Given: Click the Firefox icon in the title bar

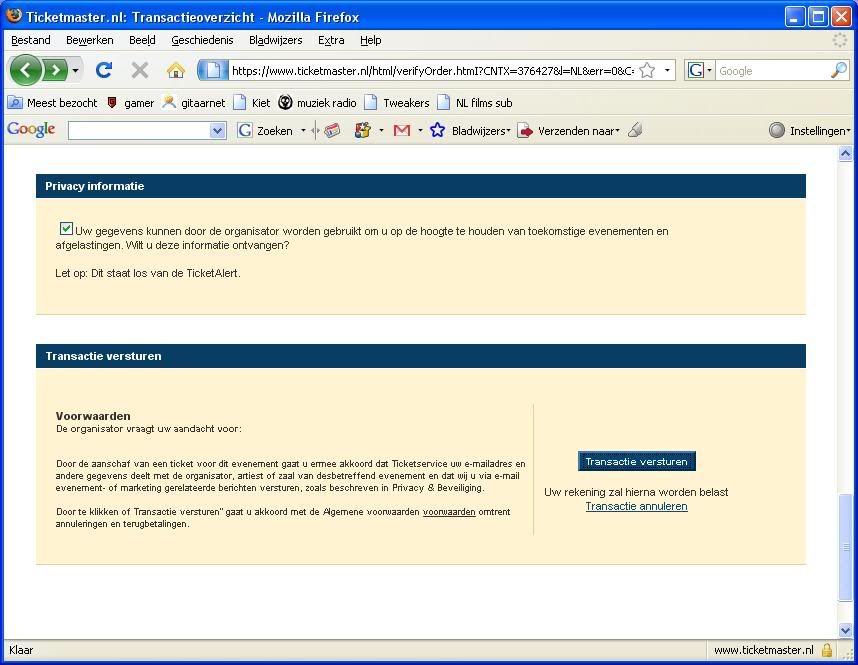Looking at the screenshot, I should coord(14,16).
